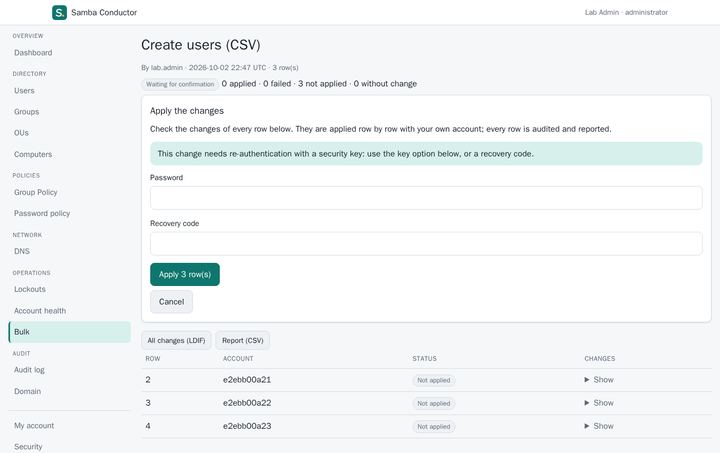Screen dimensions: 720x453
Task: Focus the Recovery code field
Action: pos(426,244)
